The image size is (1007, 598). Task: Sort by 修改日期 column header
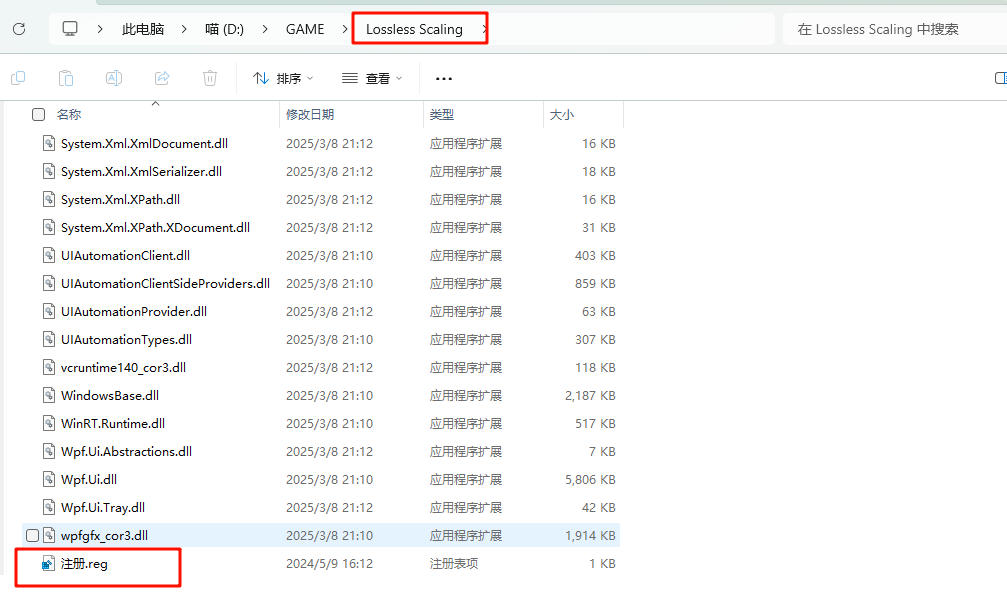click(310, 114)
